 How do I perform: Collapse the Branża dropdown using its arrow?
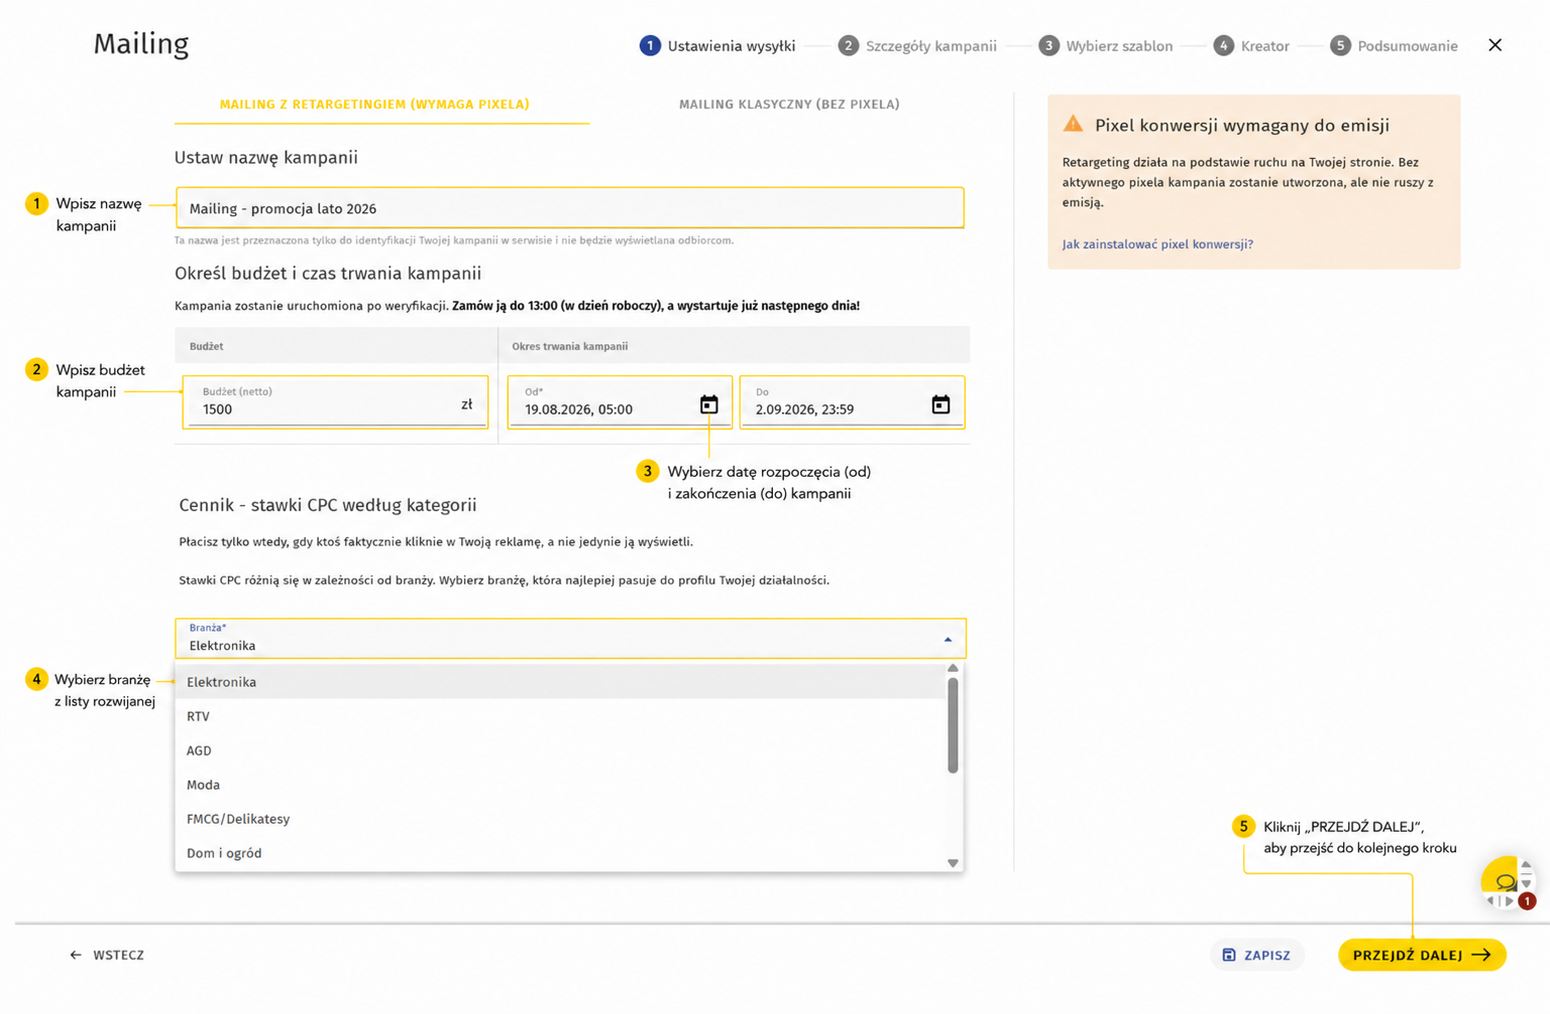pyautogui.click(x=948, y=639)
